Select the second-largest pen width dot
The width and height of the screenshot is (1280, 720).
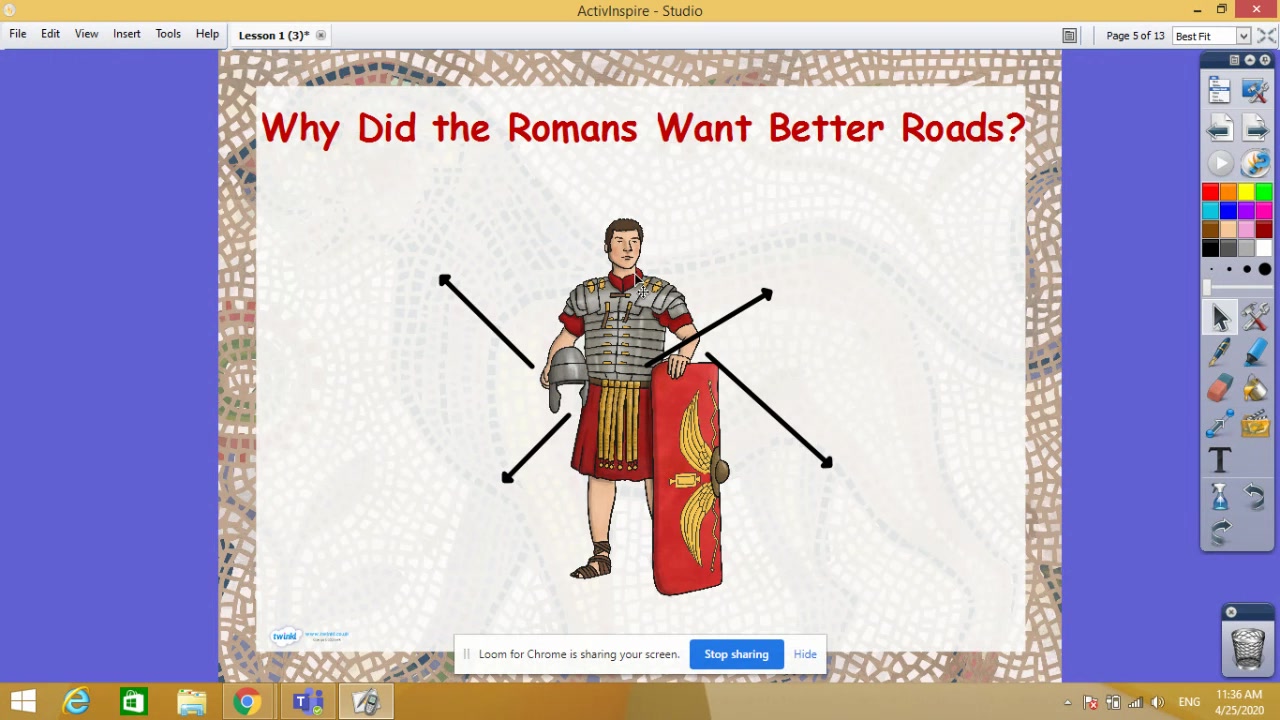1247,270
